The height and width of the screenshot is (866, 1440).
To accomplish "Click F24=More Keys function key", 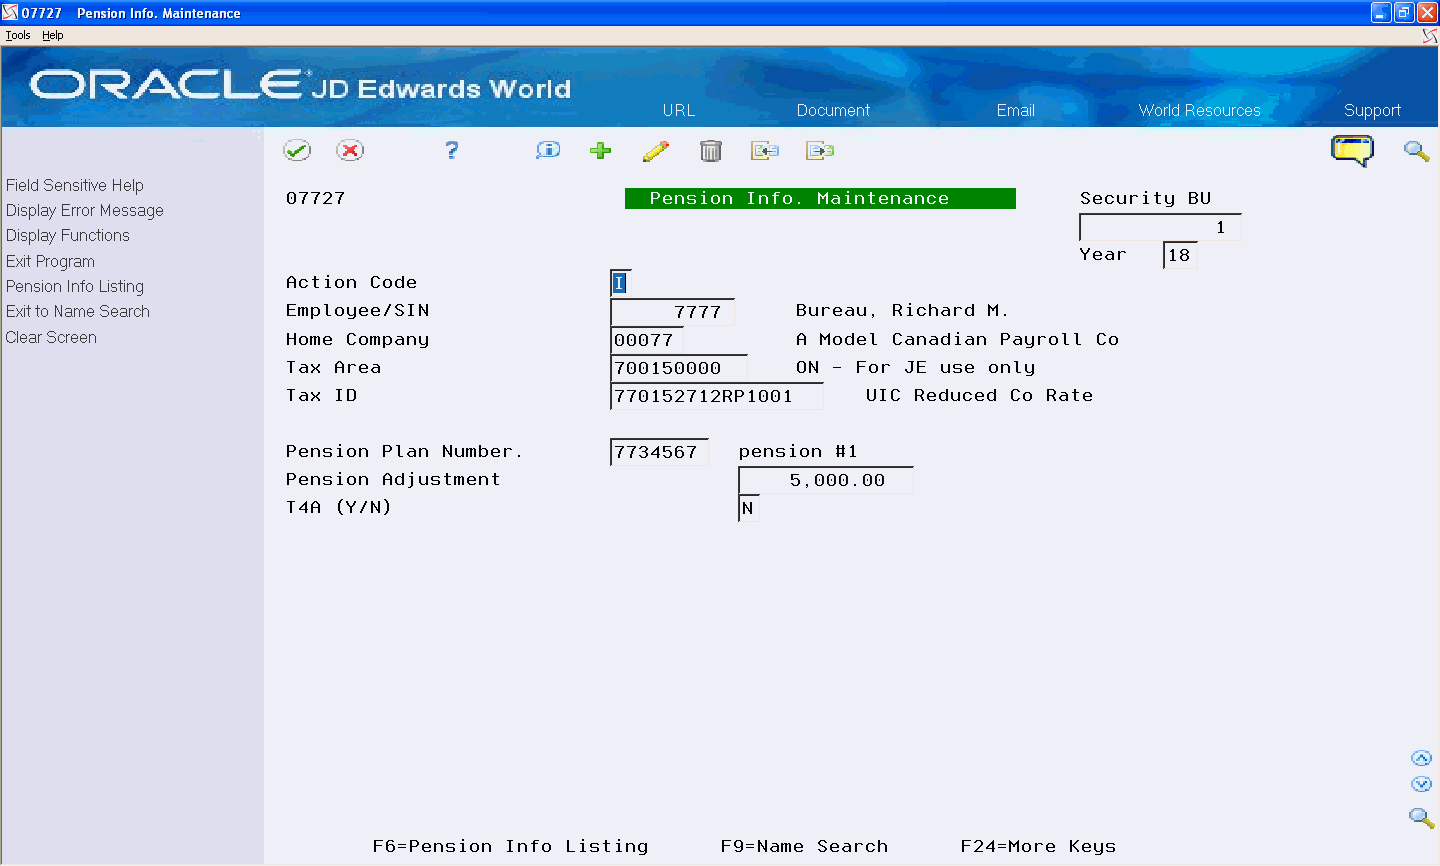I will (x=1038, y=846).
